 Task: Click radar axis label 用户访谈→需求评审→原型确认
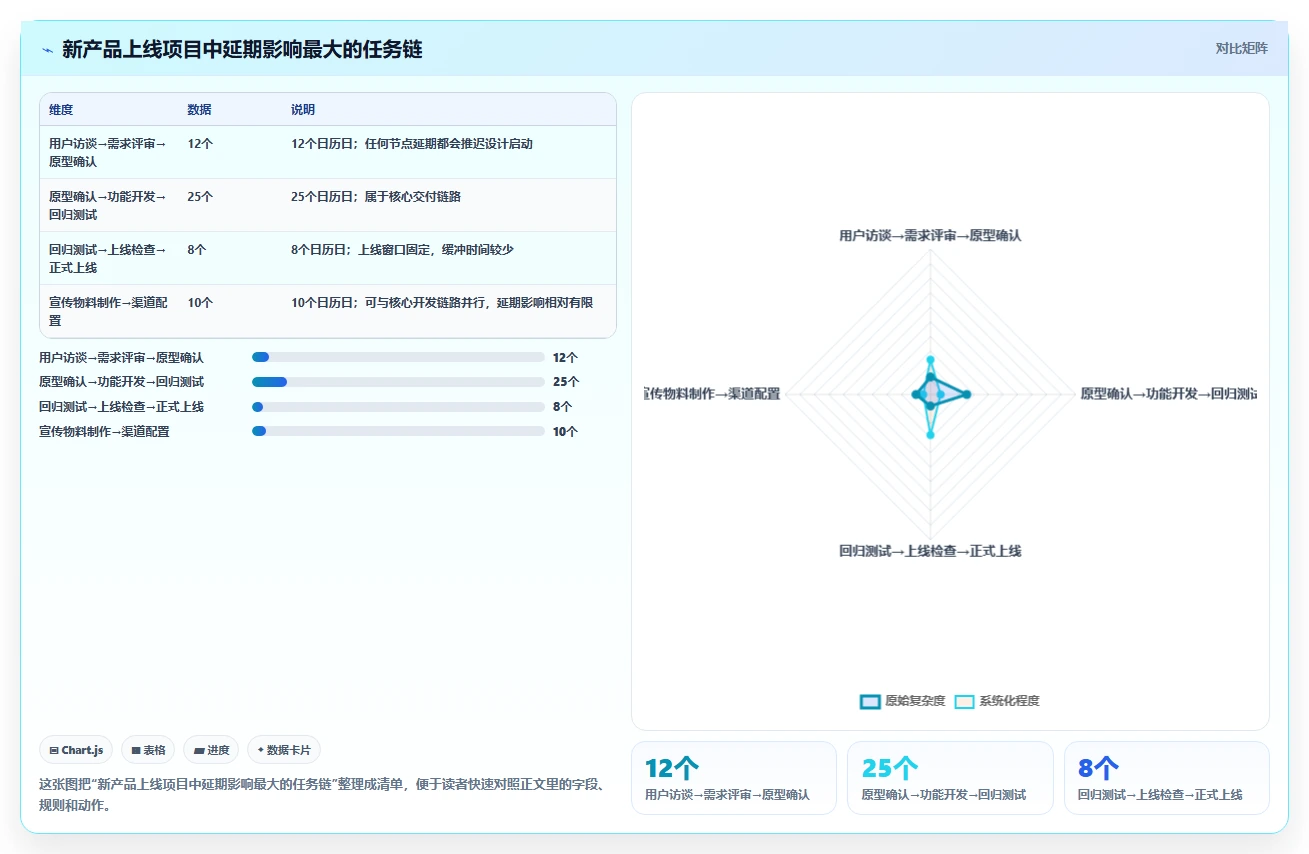pos(930,236)
